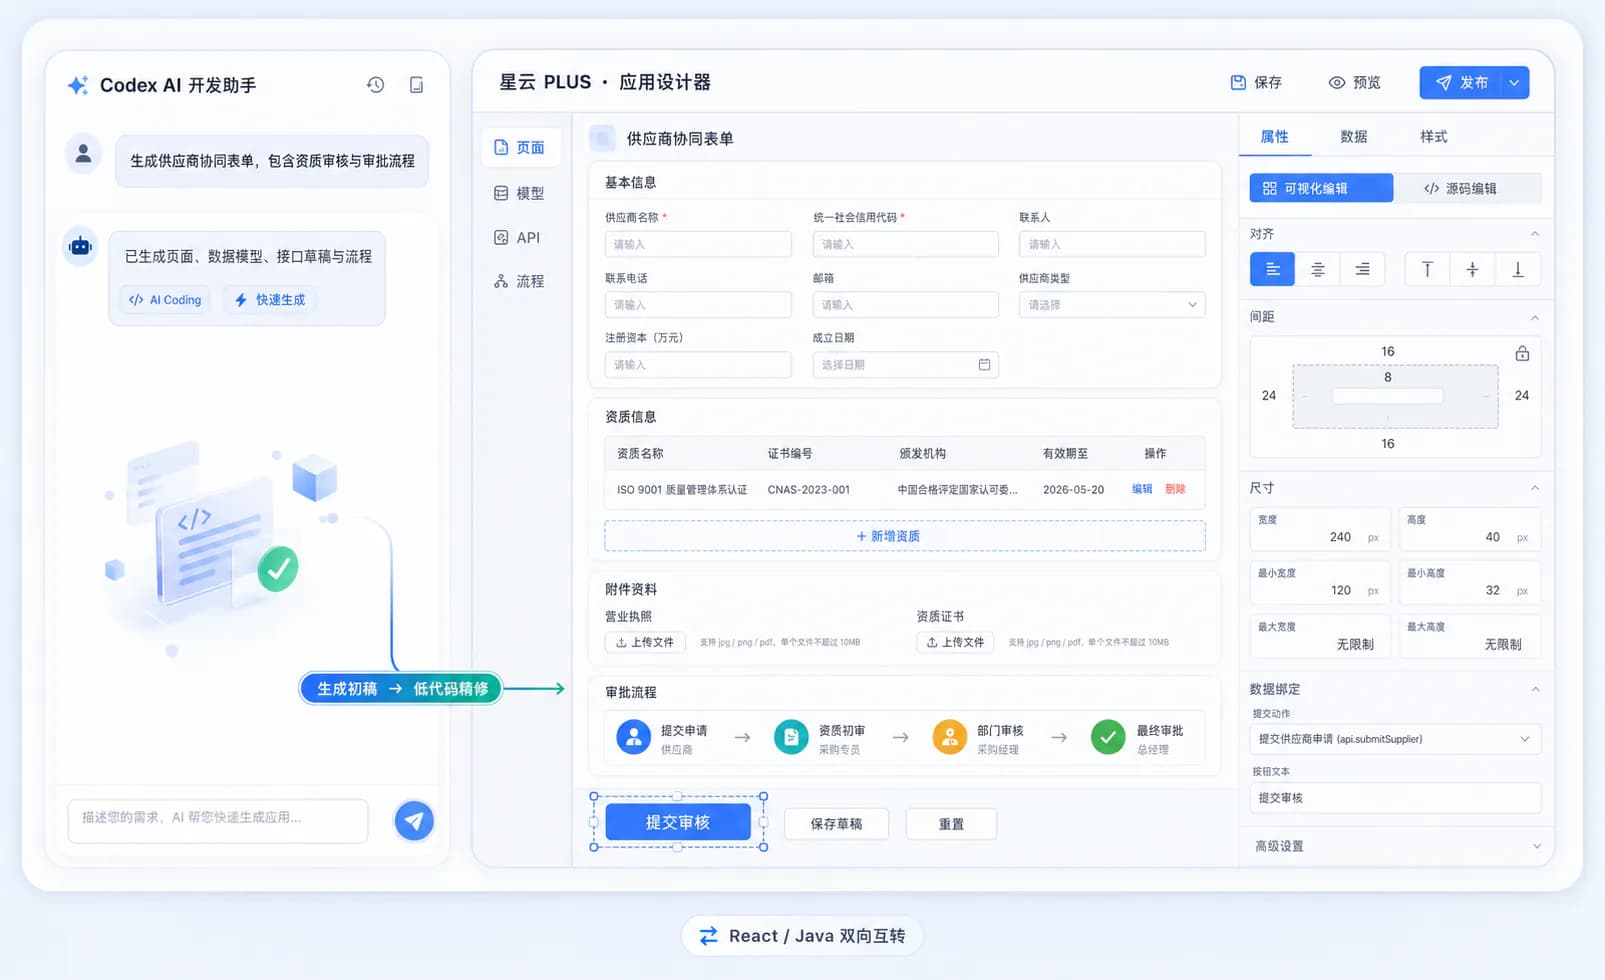Click React / Java 双向互转 pill
Screen dimensions: 1605x980
[x=802, y=936]
